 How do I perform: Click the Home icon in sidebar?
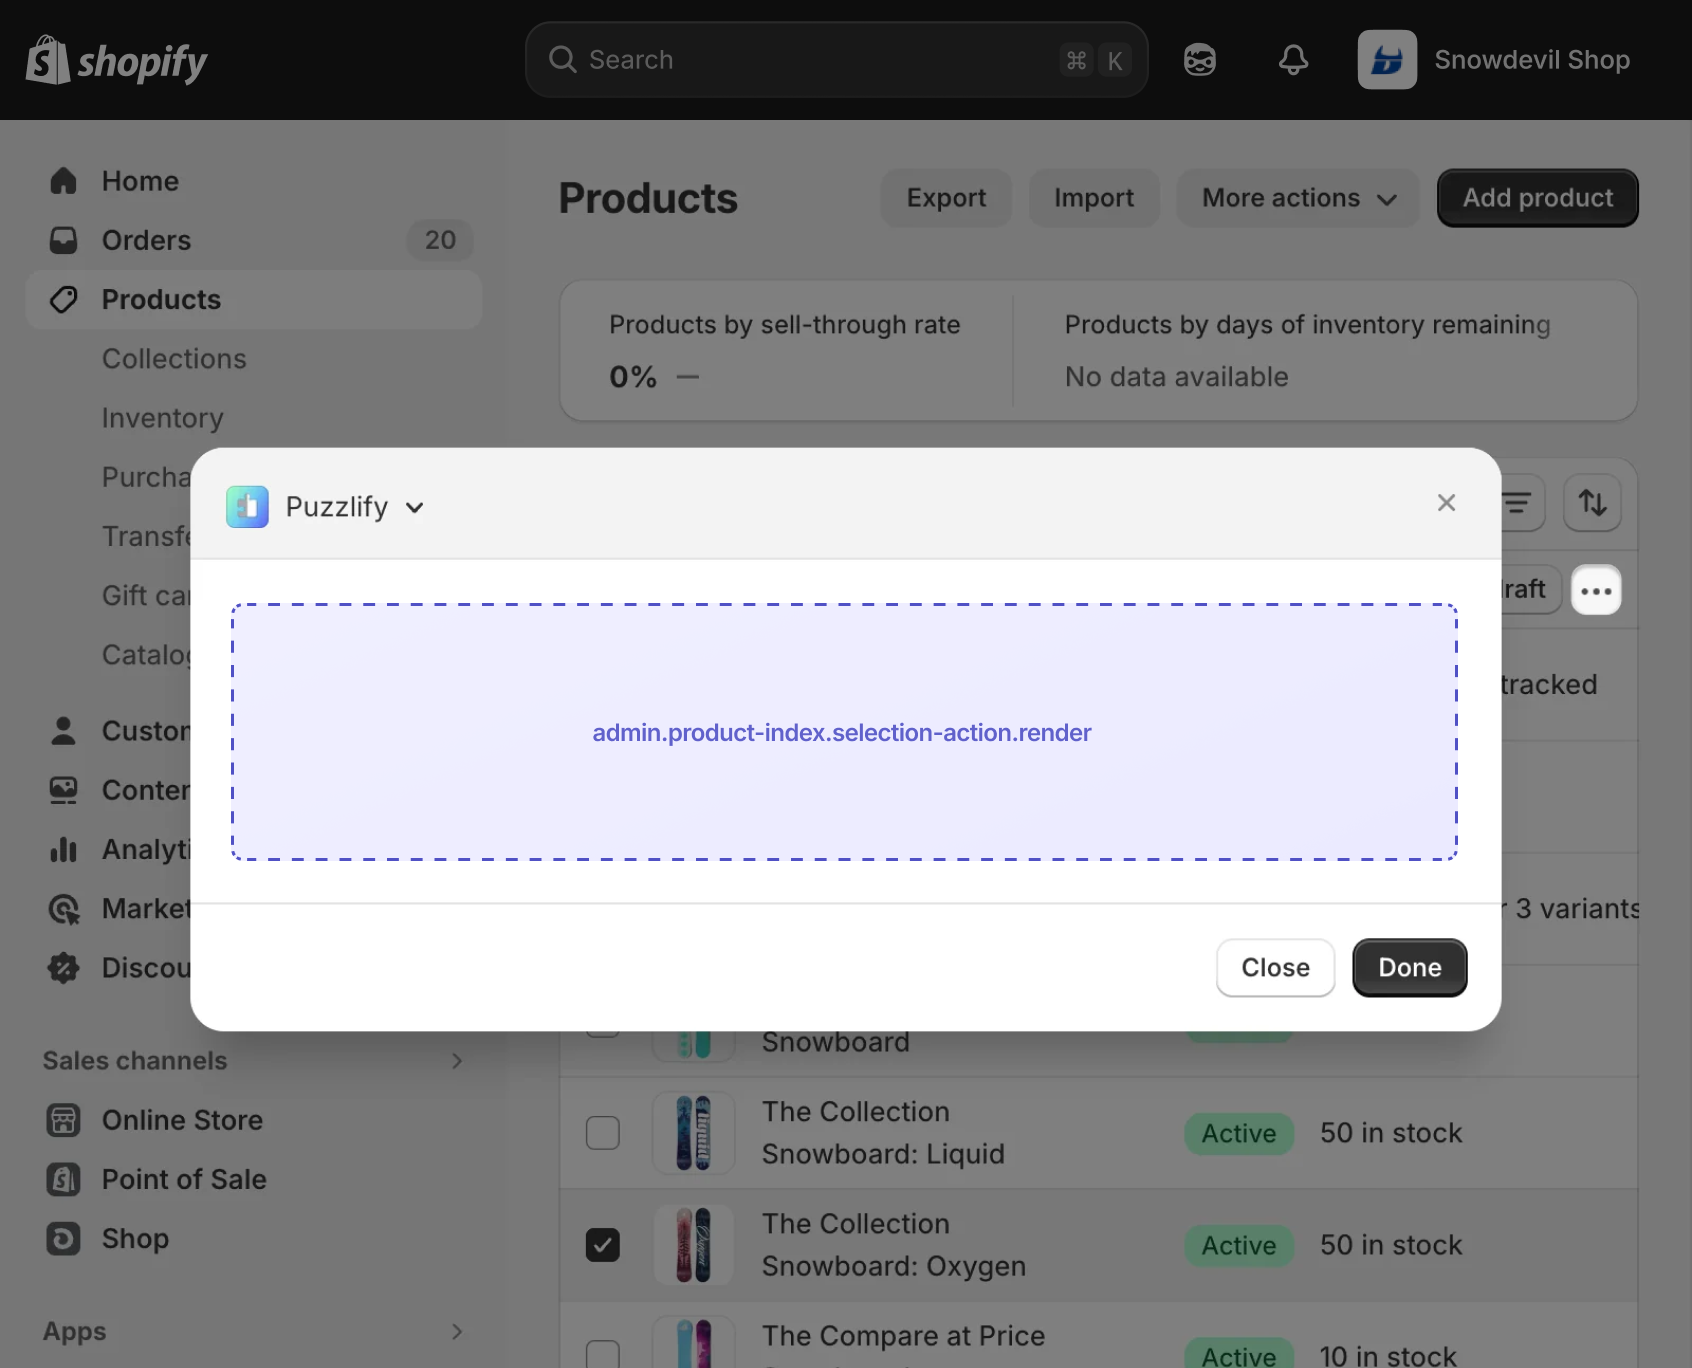click(x=63, y=181)
